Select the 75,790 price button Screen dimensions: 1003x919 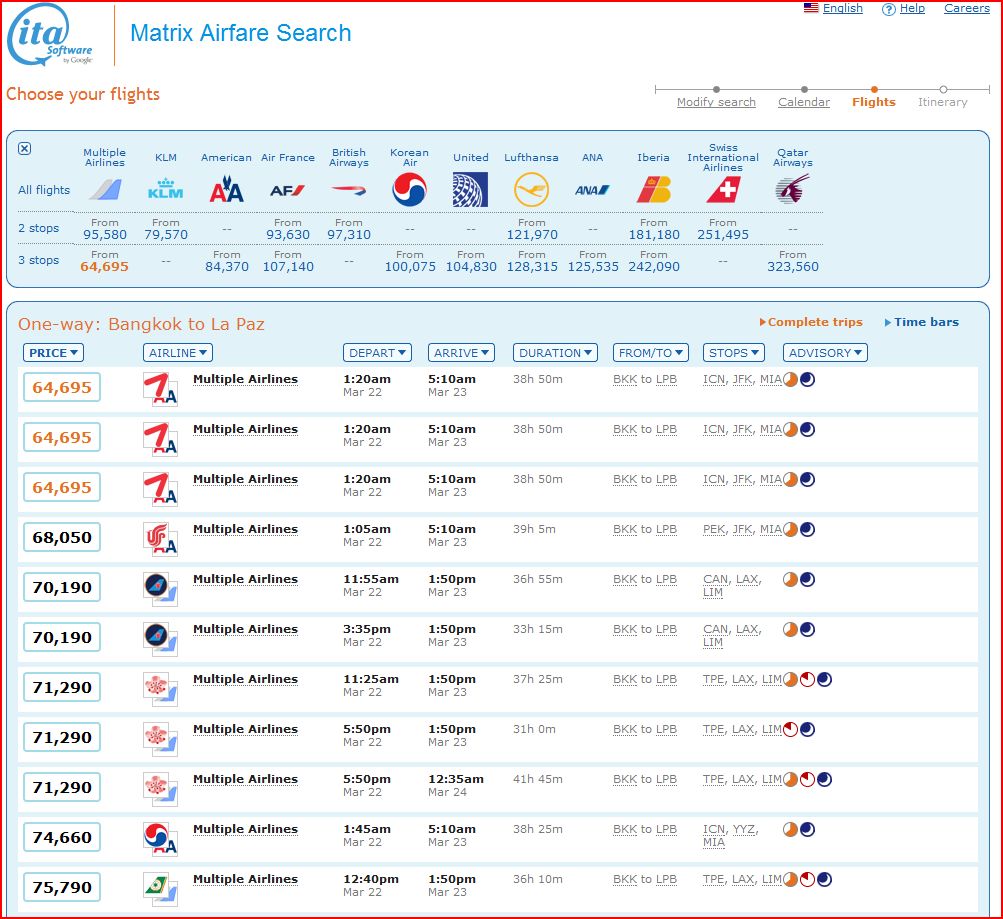(x=62, y=887)
